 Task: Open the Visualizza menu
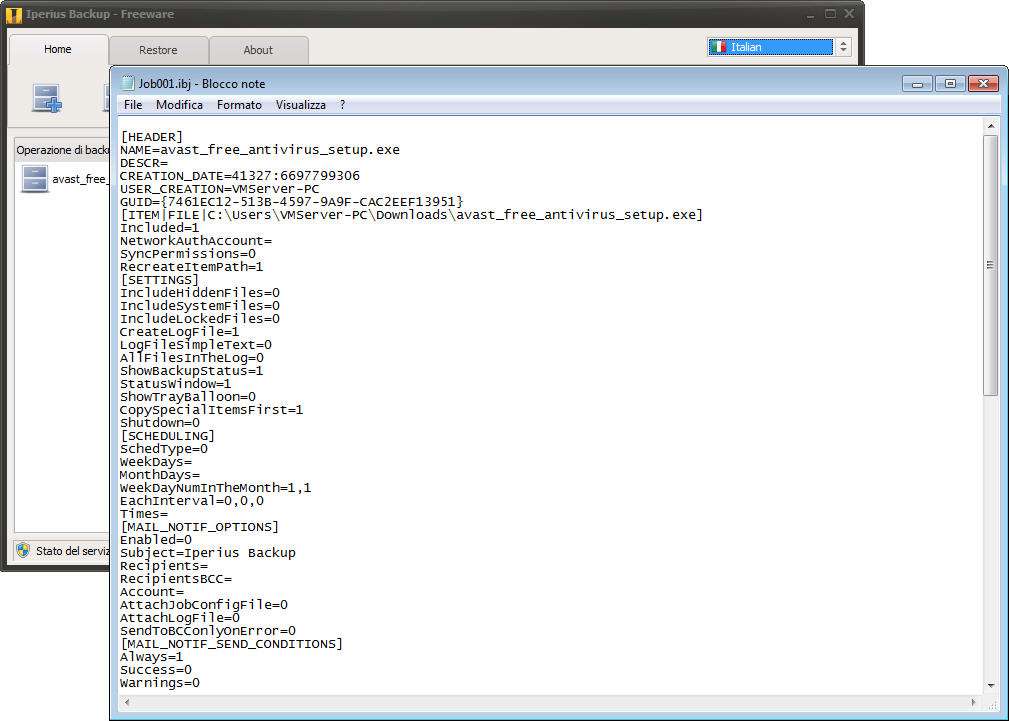click(301, 105)
